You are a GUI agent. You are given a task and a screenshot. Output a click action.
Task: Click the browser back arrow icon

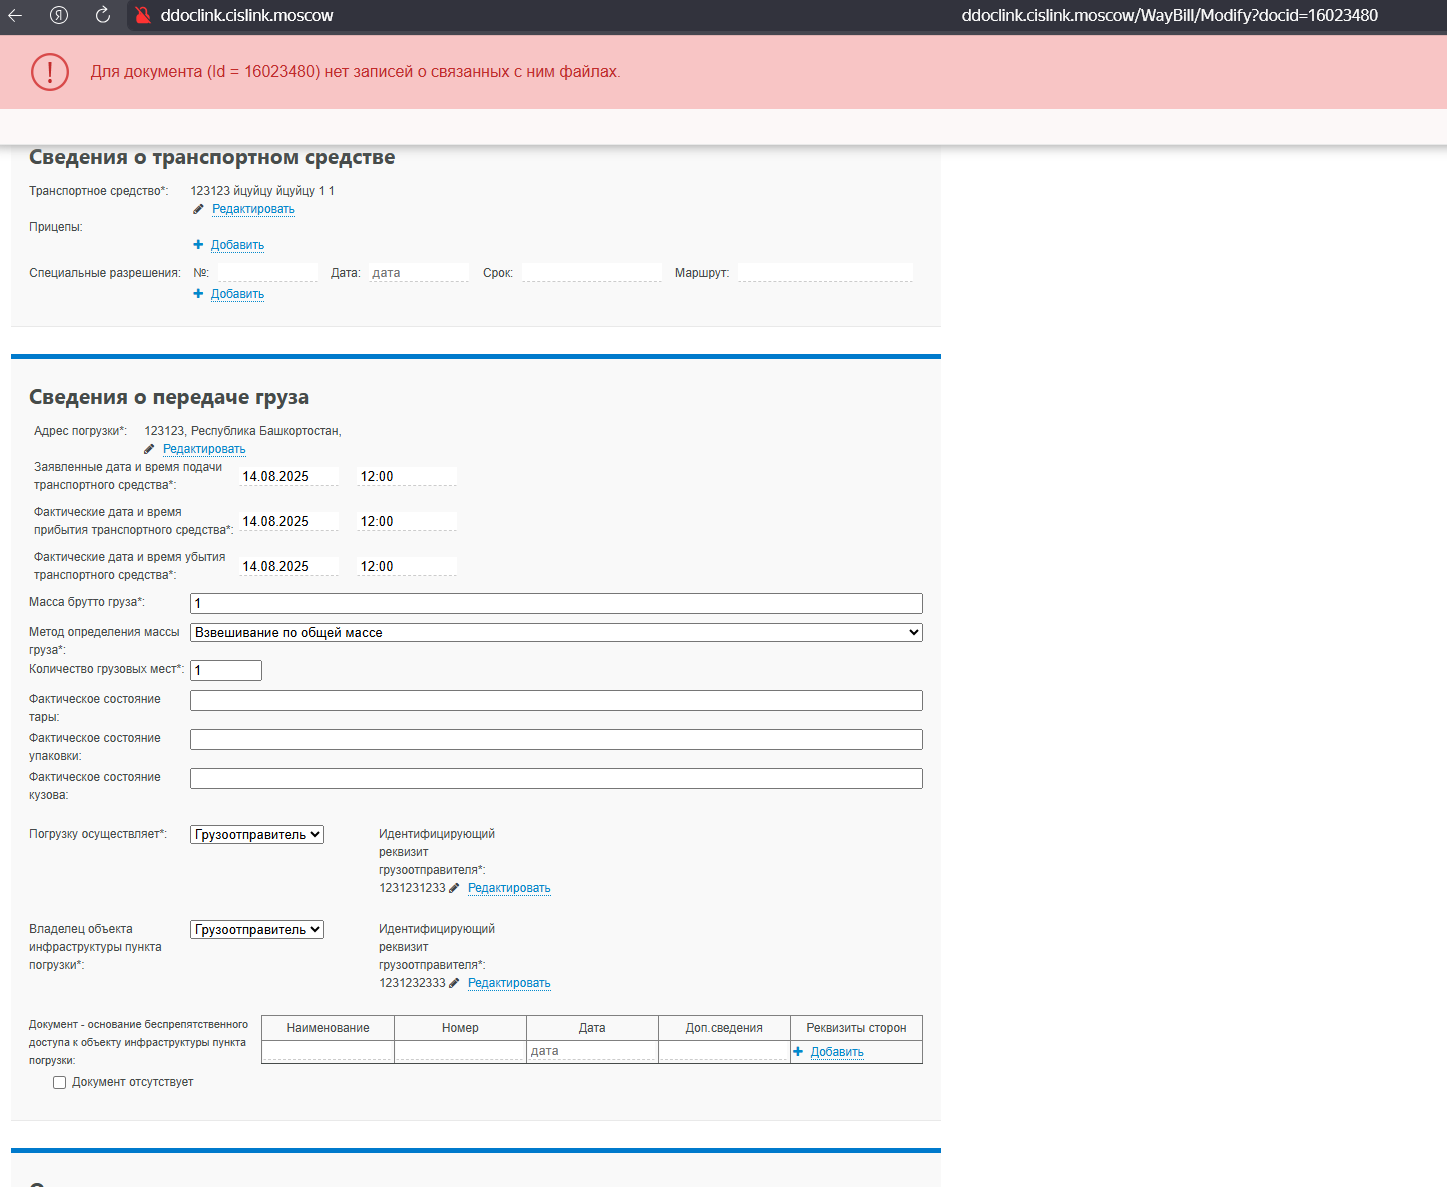(15, 15)
